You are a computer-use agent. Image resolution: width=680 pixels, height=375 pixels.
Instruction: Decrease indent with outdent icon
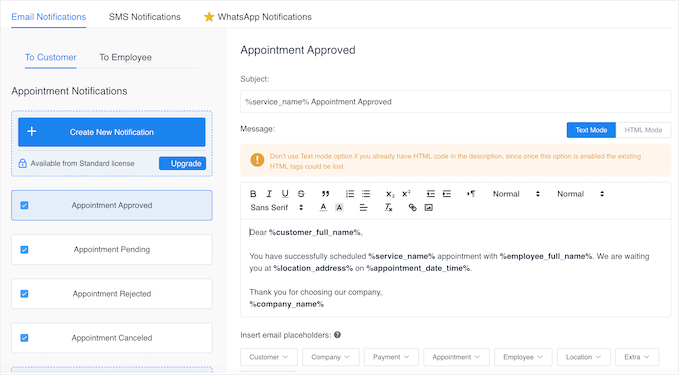pyautogui.click(x=430, y=194)
